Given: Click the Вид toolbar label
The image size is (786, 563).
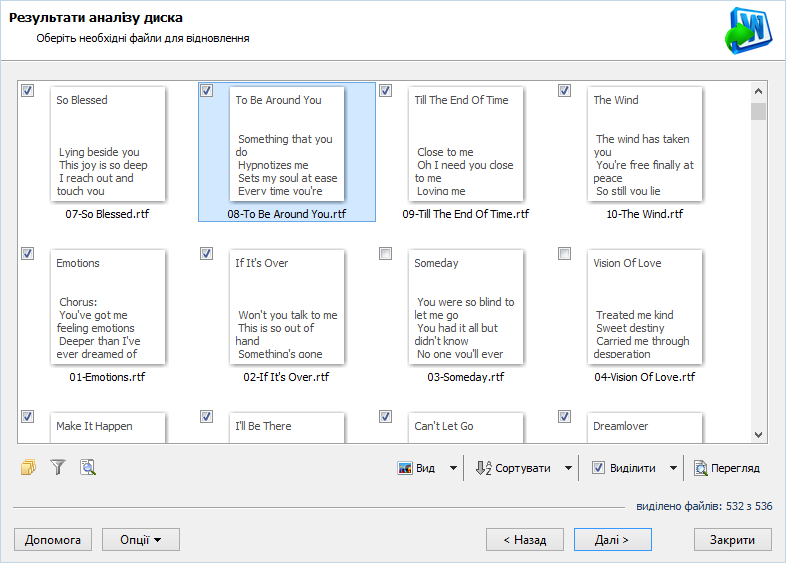Looking at the screenshot, I should coord(425,468).
